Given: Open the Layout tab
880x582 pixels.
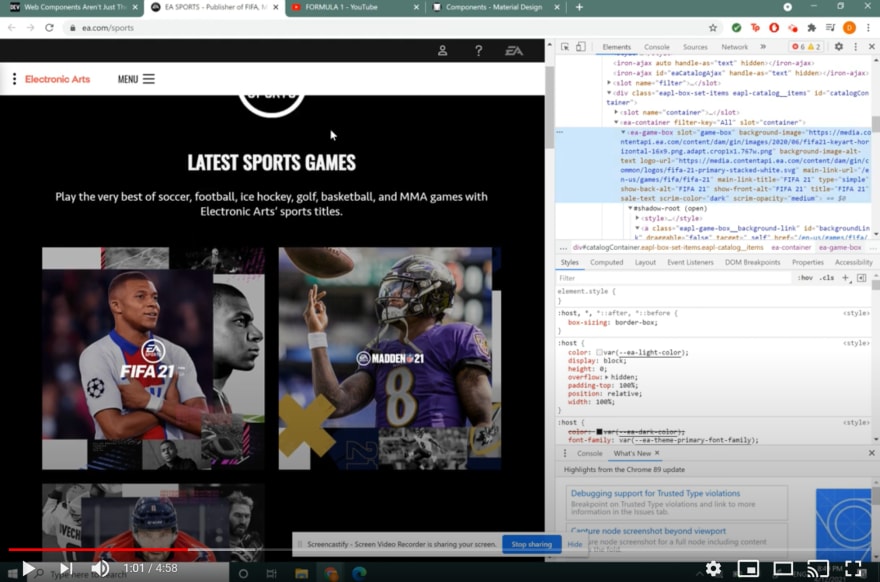Looking at the screenshot, I should [x=645, y=263].
